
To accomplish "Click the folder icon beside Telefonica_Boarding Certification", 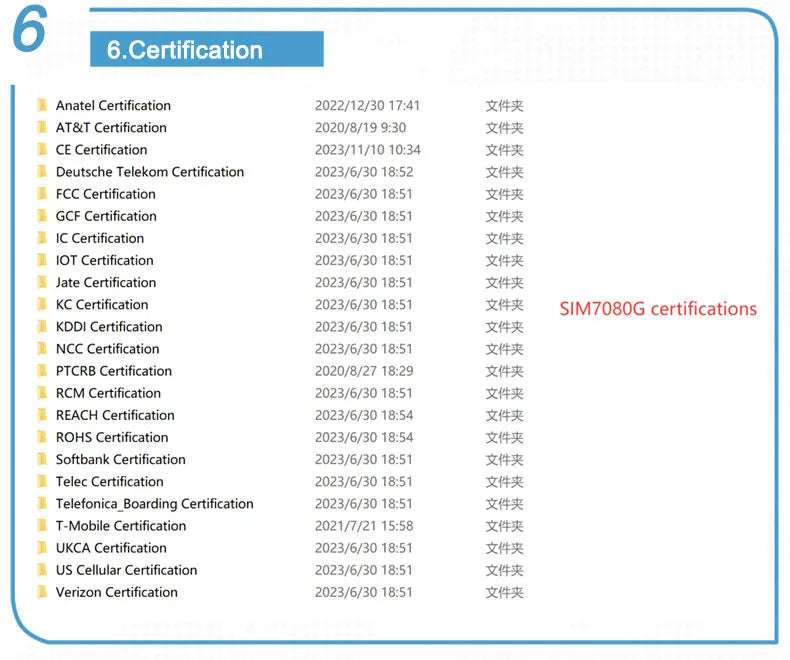I will coord(42,504).
